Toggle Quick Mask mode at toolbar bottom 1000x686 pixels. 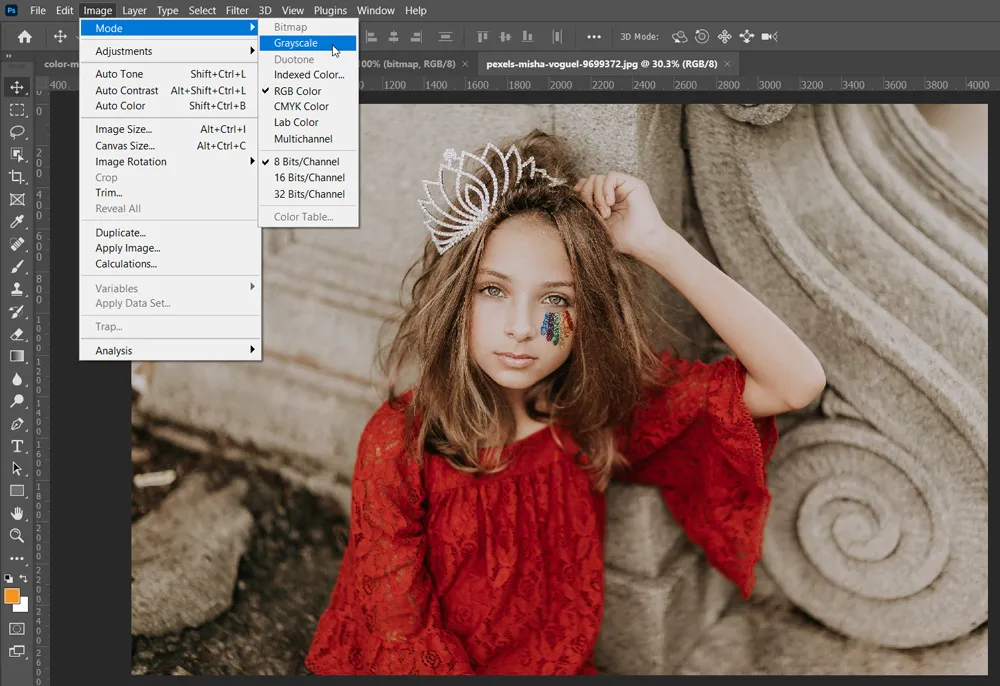point(15,627)
